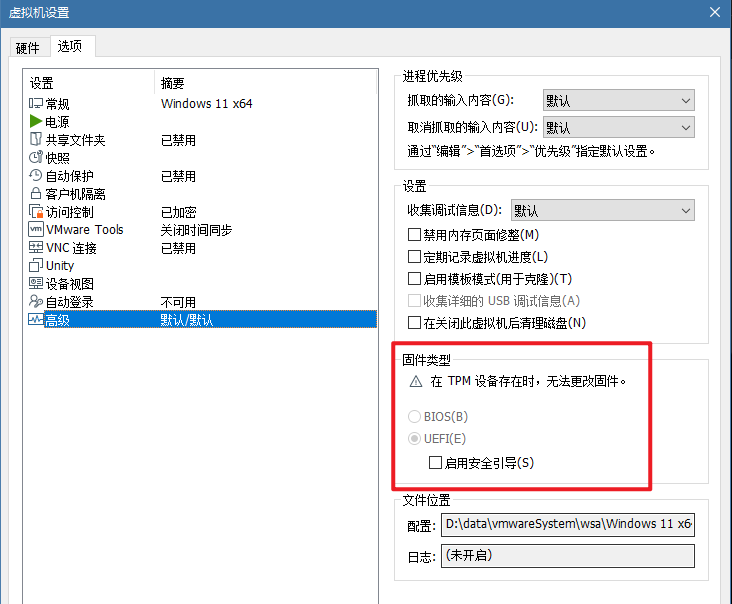Click the 客户机隔离 padlock icon
Viewport: 732px width, 604px height.
35,193
